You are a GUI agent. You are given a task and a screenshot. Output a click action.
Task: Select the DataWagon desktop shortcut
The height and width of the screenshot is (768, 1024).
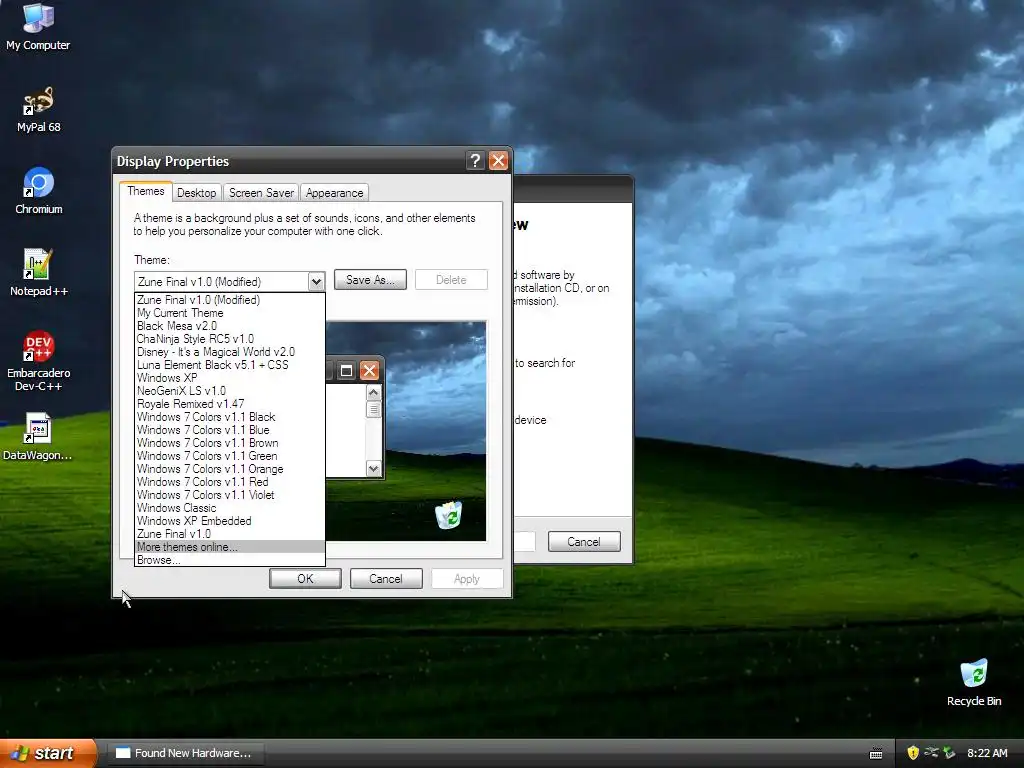pos(38,436)
